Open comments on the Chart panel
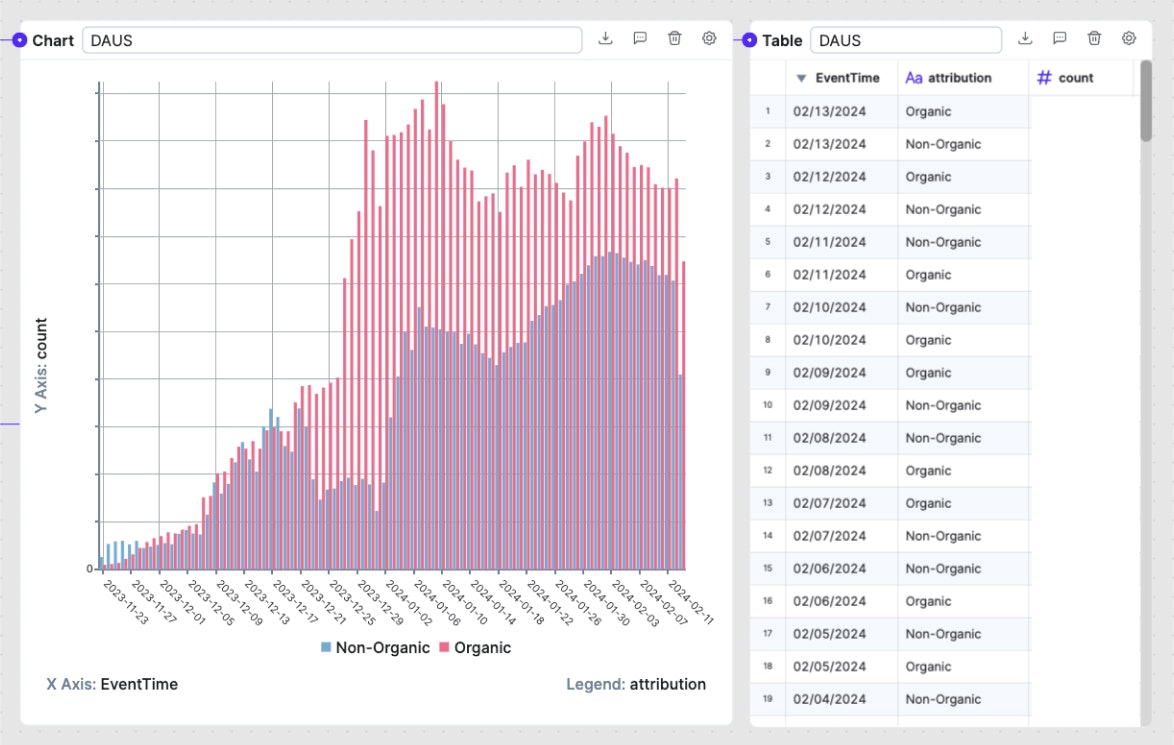Image resolution: width=1174 pixels, height=745 pixels. [x=640, y=38]
